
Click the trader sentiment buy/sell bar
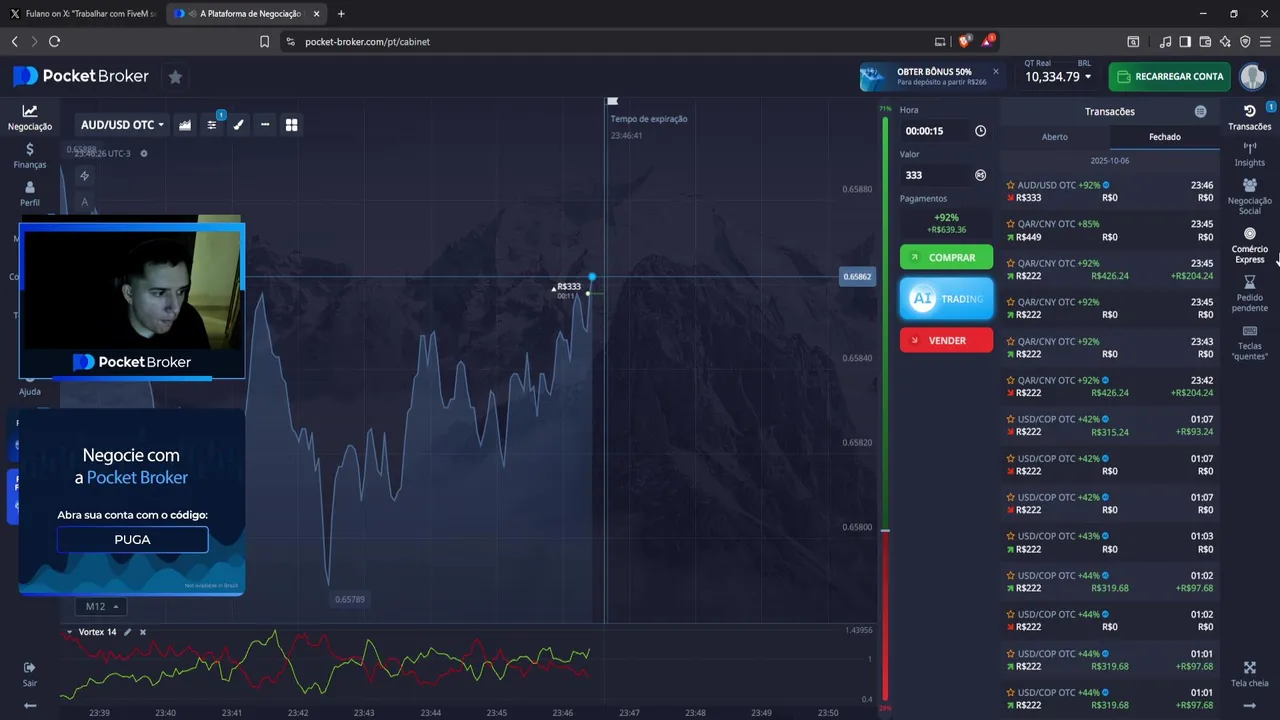point(885,410)
